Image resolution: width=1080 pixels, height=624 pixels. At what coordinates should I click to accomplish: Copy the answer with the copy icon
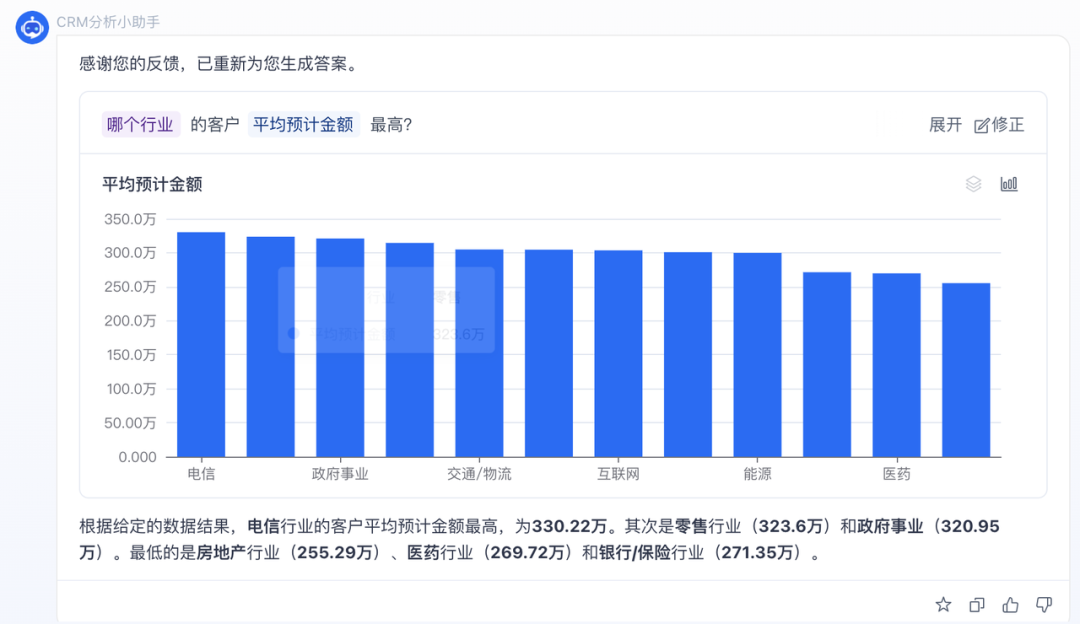977,604
